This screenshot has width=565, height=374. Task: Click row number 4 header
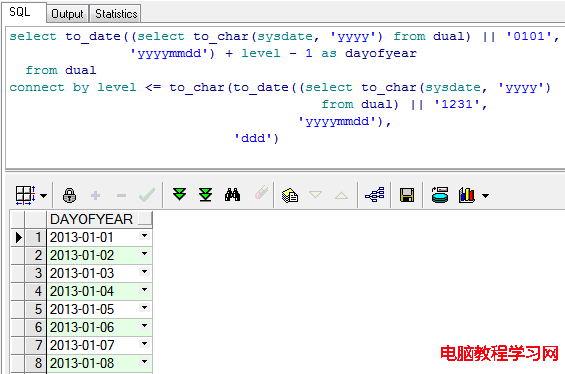(x=35, y=291)
